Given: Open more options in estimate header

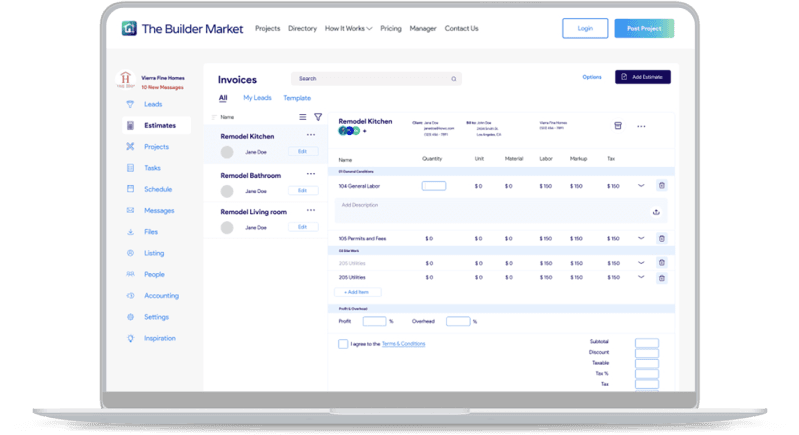Looking at the screenshot, I should pos(641,126).
